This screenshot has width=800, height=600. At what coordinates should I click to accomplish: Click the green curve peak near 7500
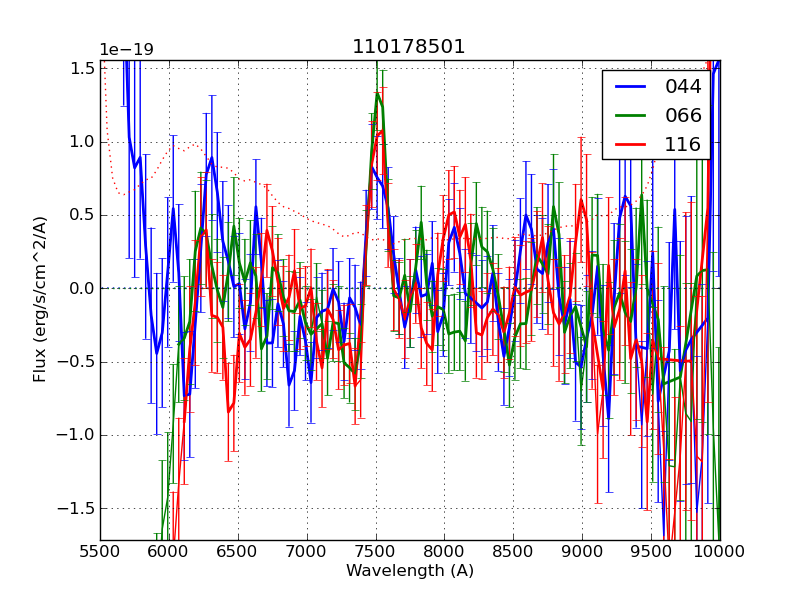pyautogui.click(x=378, y=94)
